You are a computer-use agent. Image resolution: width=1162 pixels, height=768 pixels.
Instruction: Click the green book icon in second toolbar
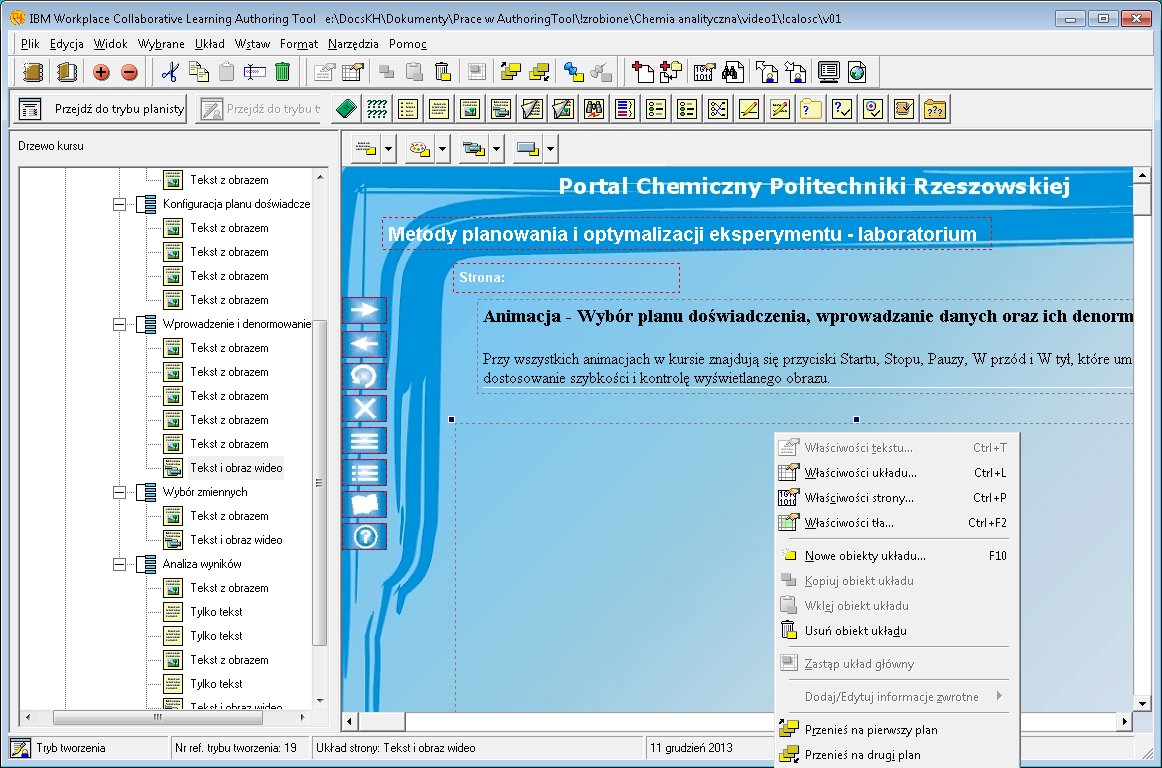click(346, 109)
